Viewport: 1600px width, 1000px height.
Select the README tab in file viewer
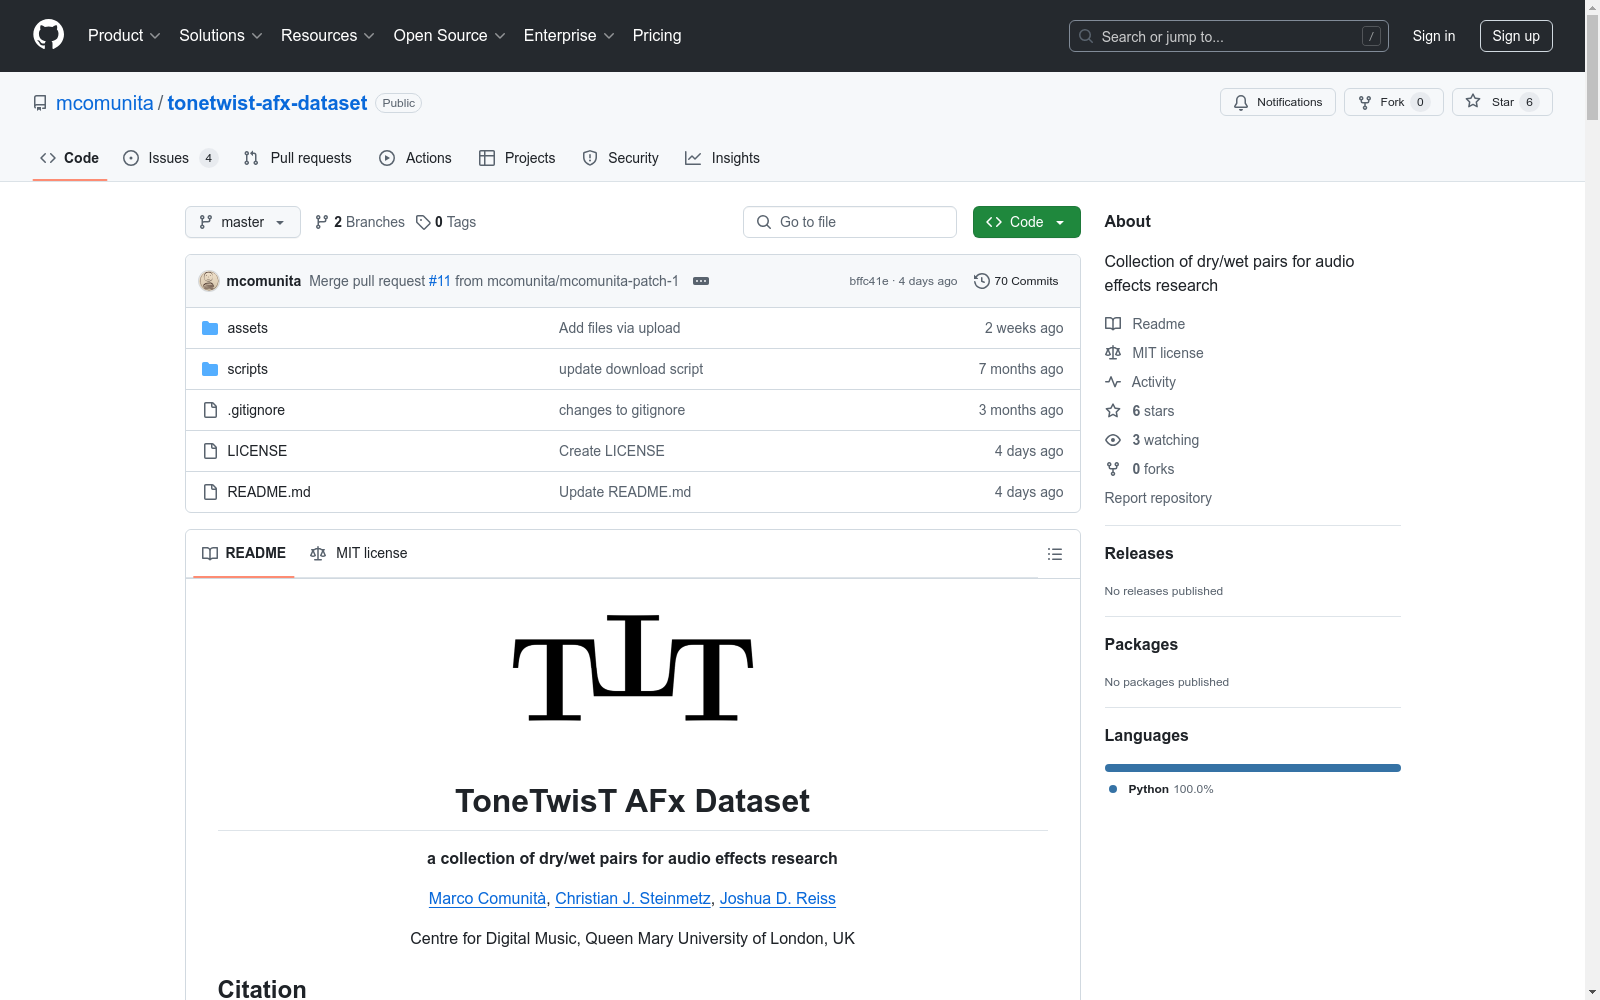[x=244, y=553]
